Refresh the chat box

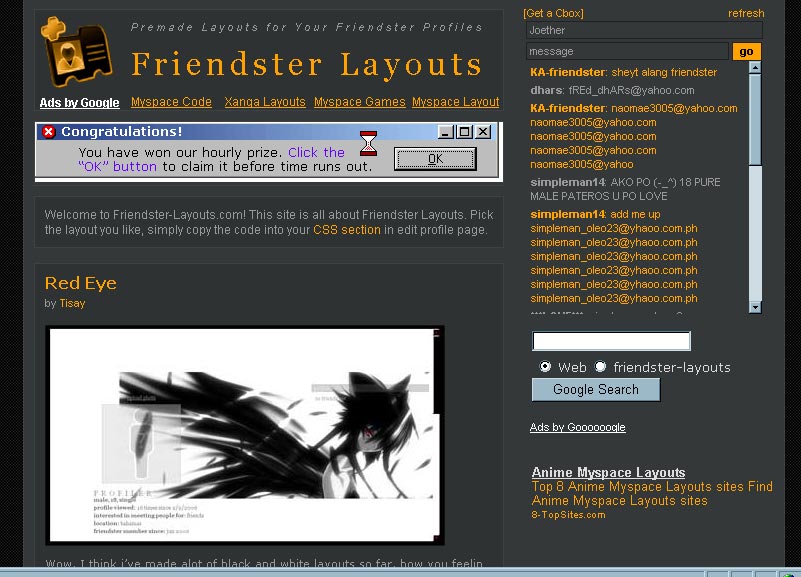[x=746, y=13]
